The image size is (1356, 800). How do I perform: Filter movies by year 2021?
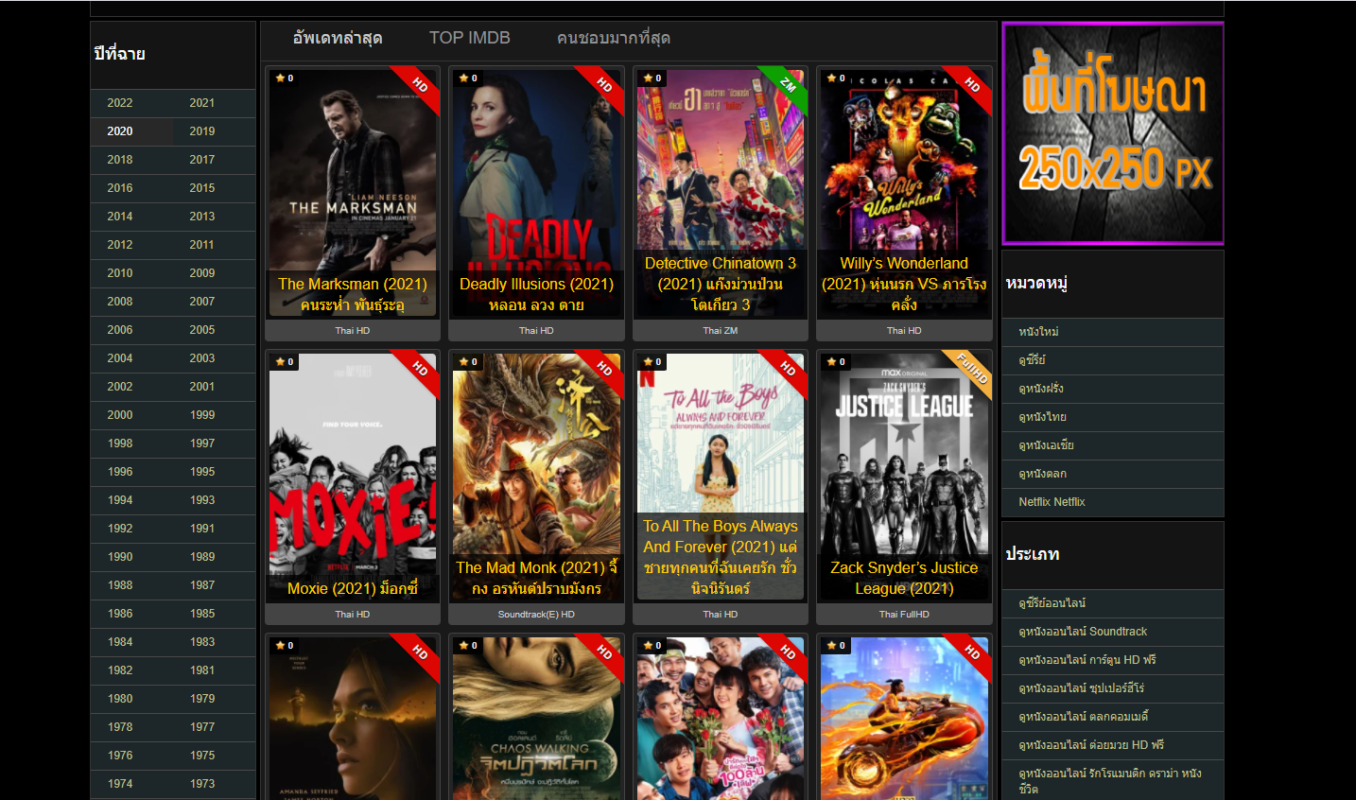(202, 103)
